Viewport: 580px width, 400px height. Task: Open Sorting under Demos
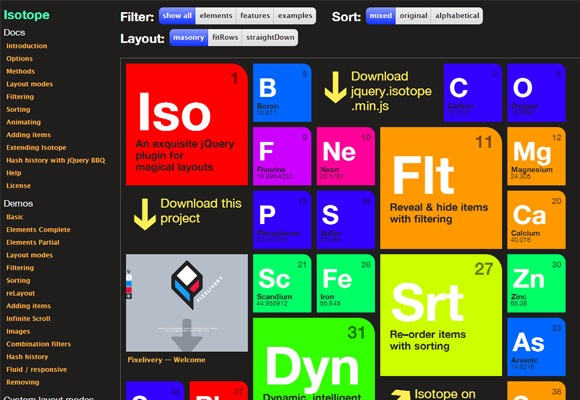18,280
